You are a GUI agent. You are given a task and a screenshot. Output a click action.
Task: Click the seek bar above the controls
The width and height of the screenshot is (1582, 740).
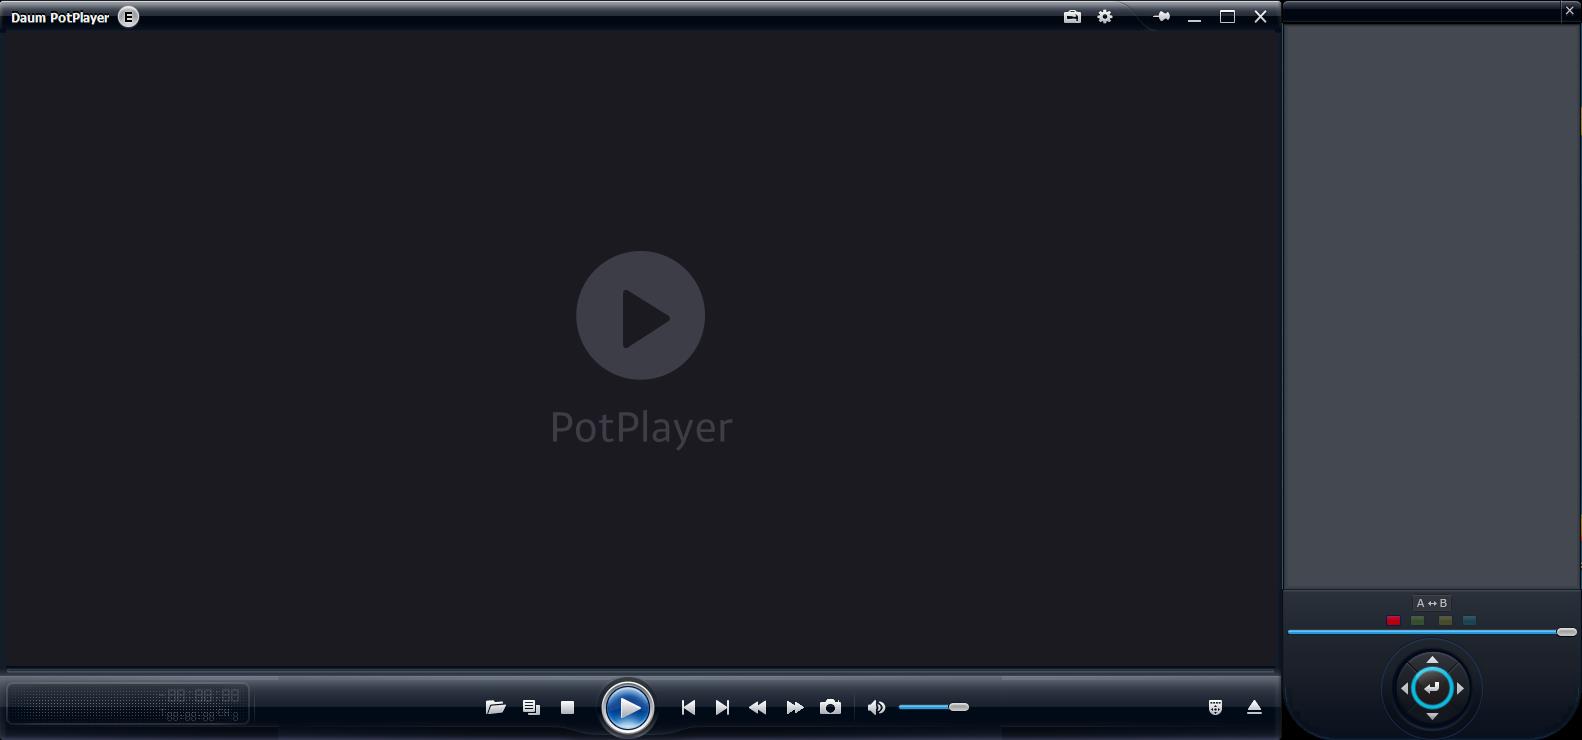[x=640, y=669]
